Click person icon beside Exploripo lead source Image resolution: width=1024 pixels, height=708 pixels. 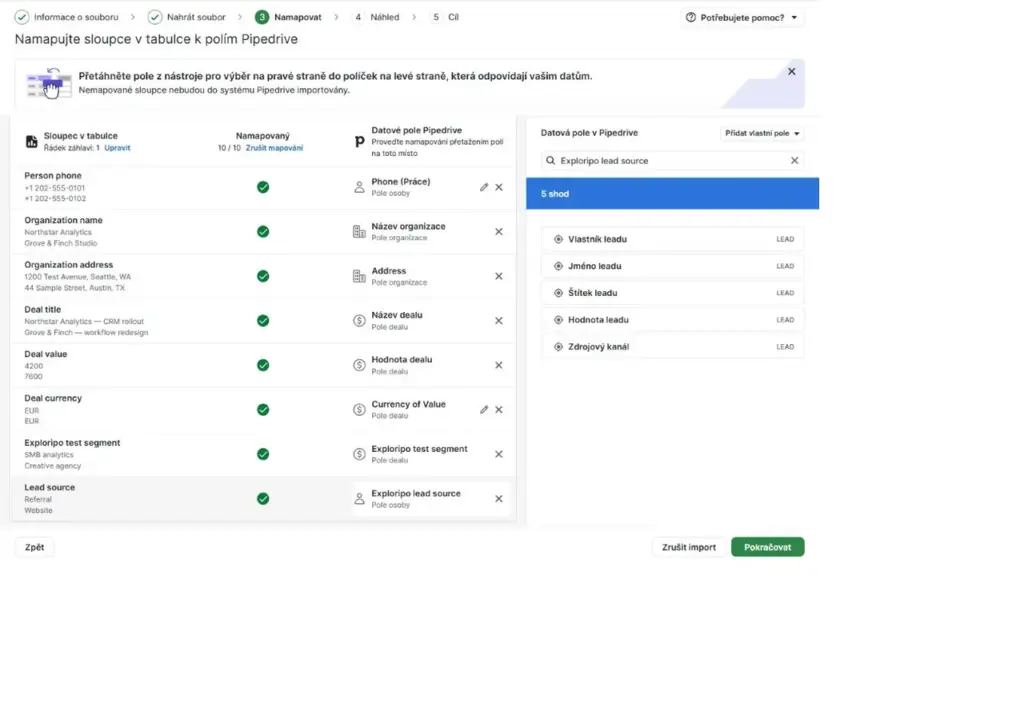[x=359, y=499]
